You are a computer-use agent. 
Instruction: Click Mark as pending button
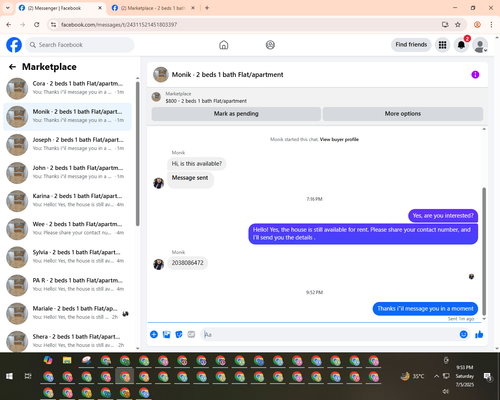pos(236,114)
